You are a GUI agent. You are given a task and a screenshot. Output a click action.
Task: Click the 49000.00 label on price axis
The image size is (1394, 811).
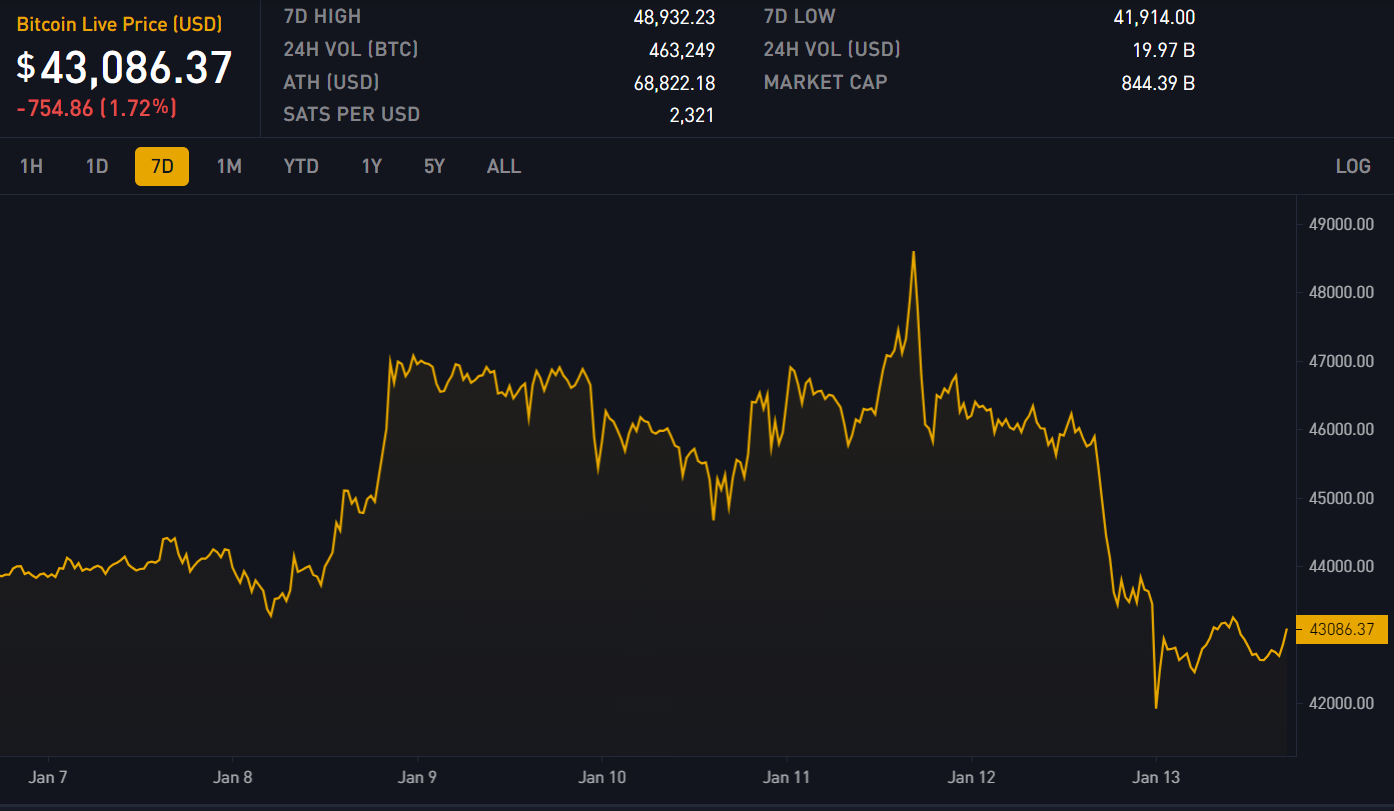pos(1339,224)
